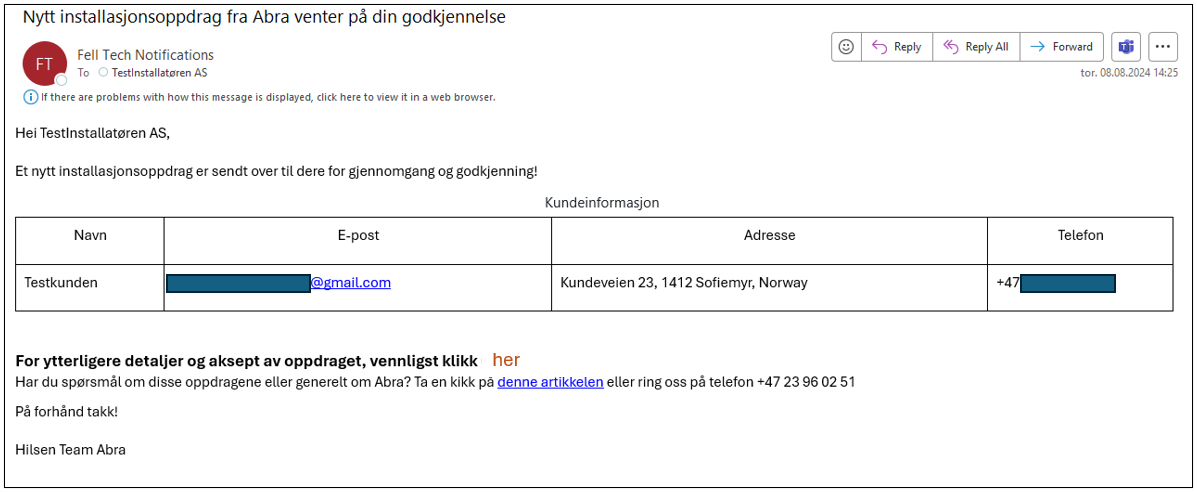Open the more actions ellipsis menu
This screenshot has height=492, width=1197.
[1163, 47]
